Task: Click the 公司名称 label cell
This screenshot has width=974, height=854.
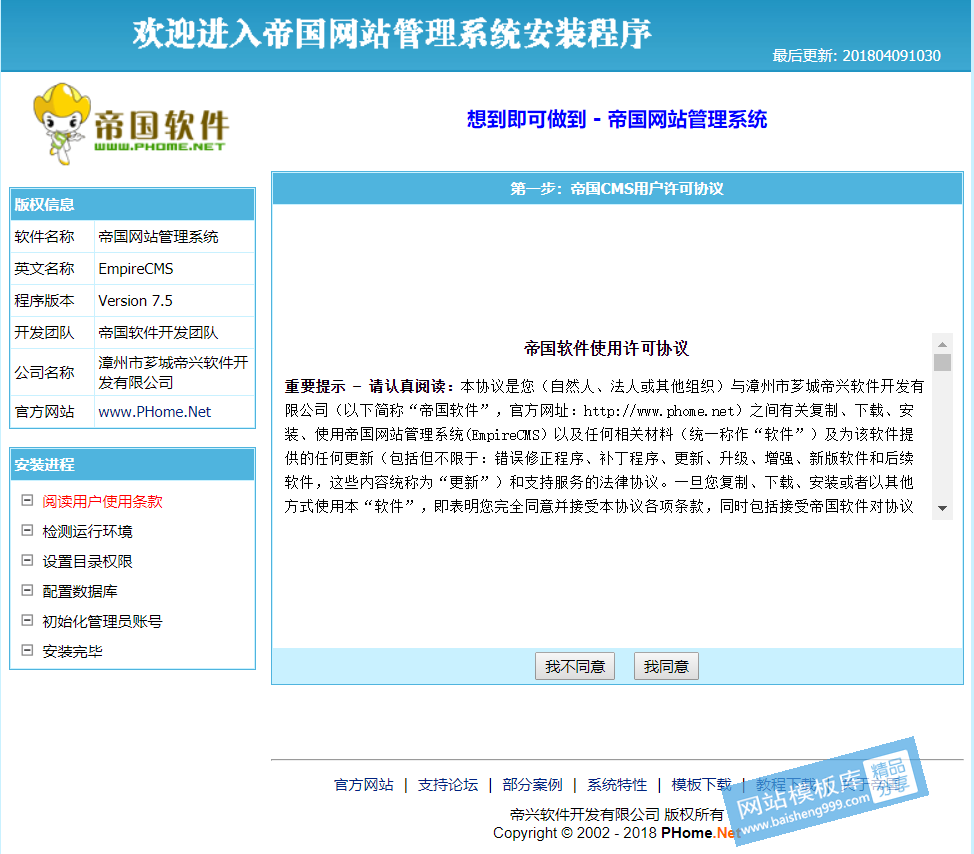Action: [x=52, y=372]
